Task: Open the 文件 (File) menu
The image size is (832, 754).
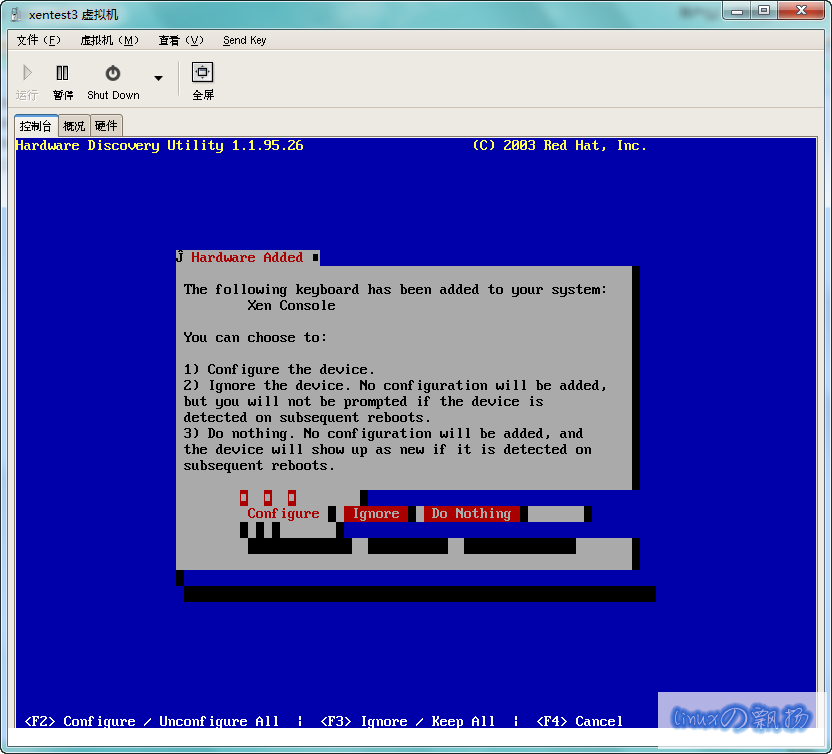Action: click(39, 40)
